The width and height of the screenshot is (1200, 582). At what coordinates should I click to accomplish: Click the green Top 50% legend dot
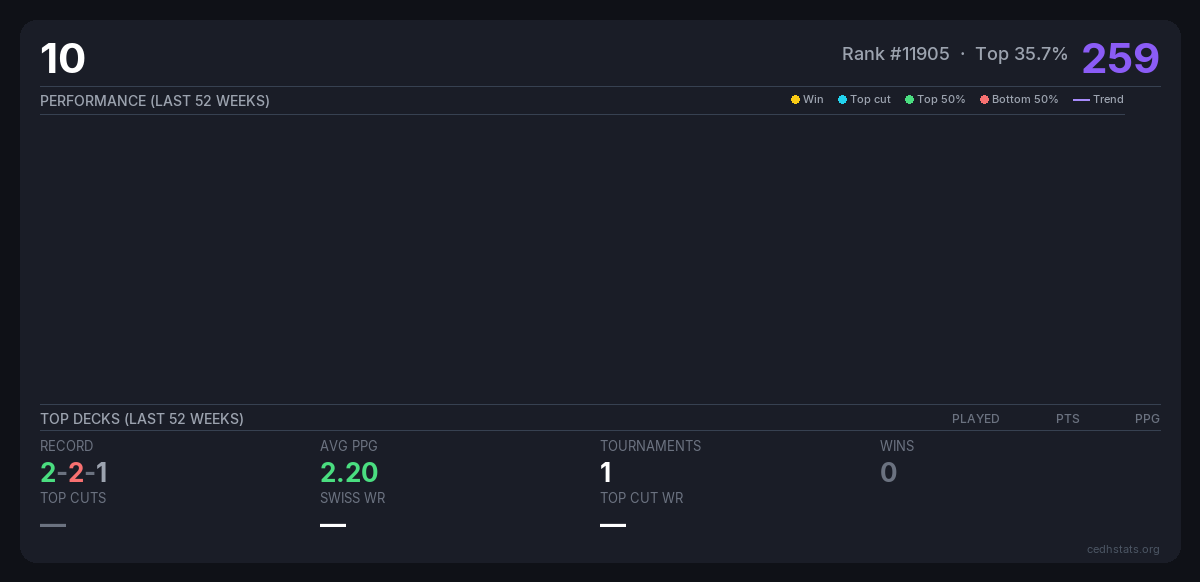(x=909, y=100)
